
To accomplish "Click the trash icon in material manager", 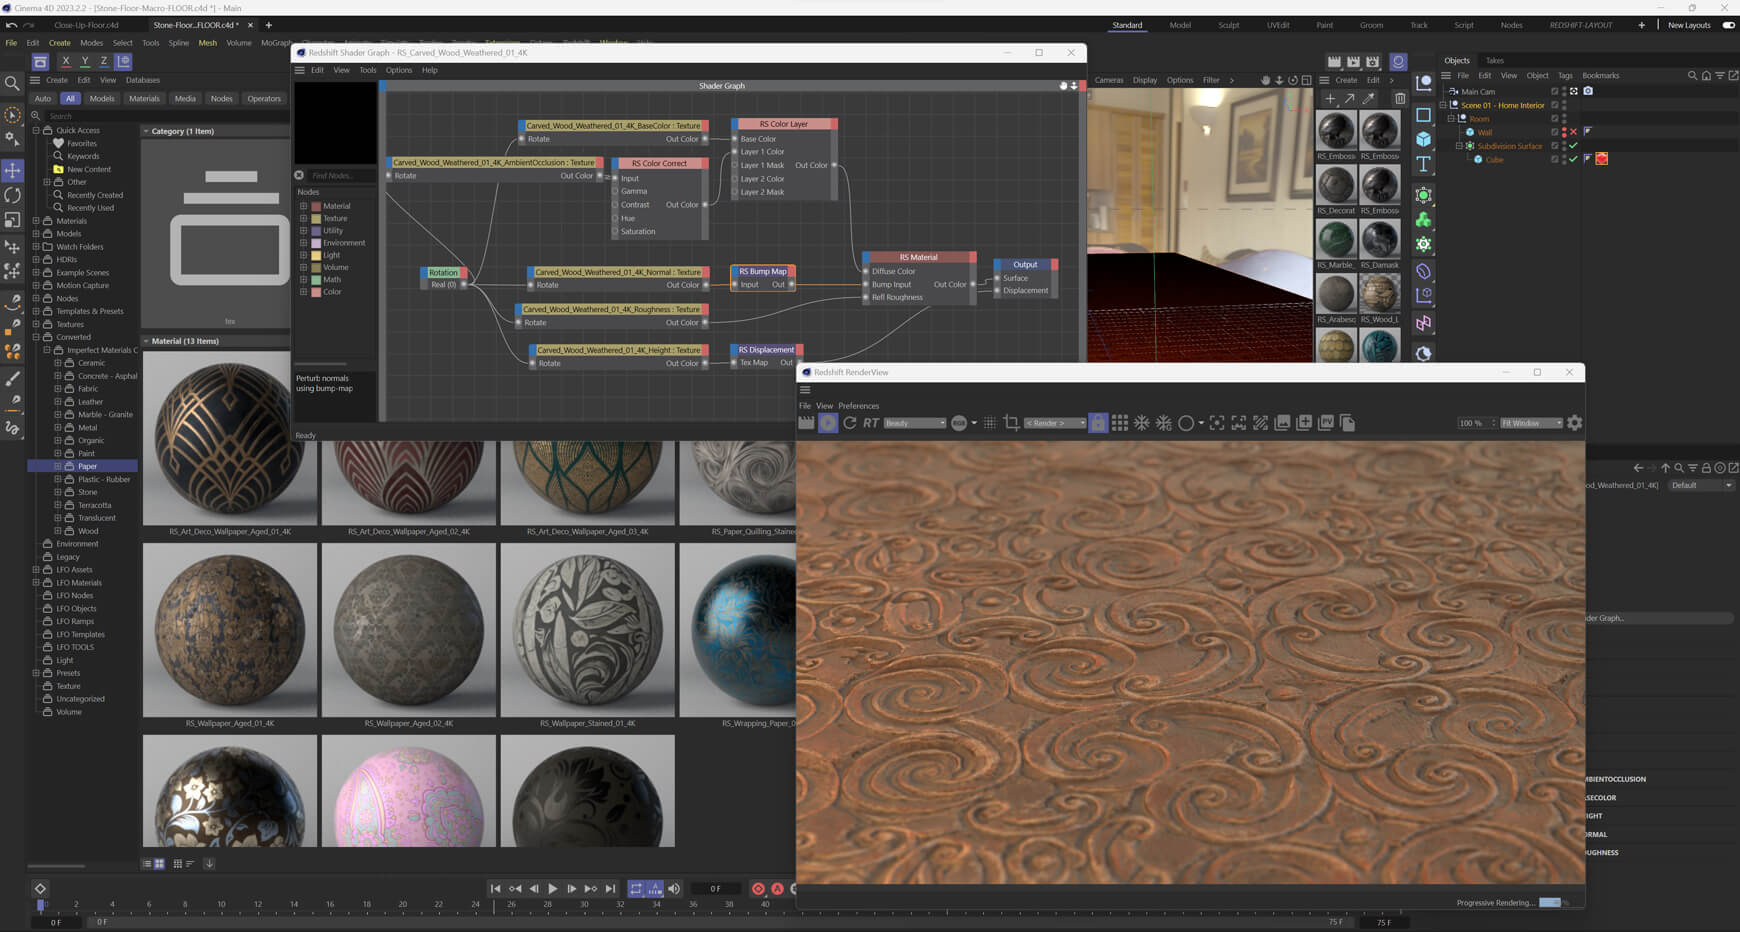I will point(1400,98).
